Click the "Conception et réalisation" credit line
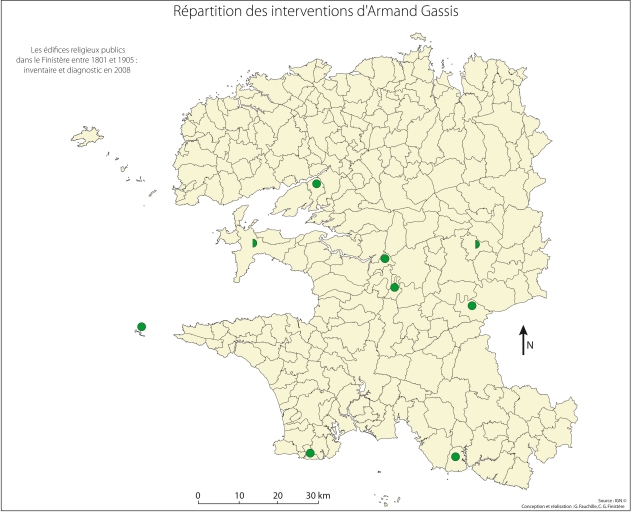 [573, 506]
